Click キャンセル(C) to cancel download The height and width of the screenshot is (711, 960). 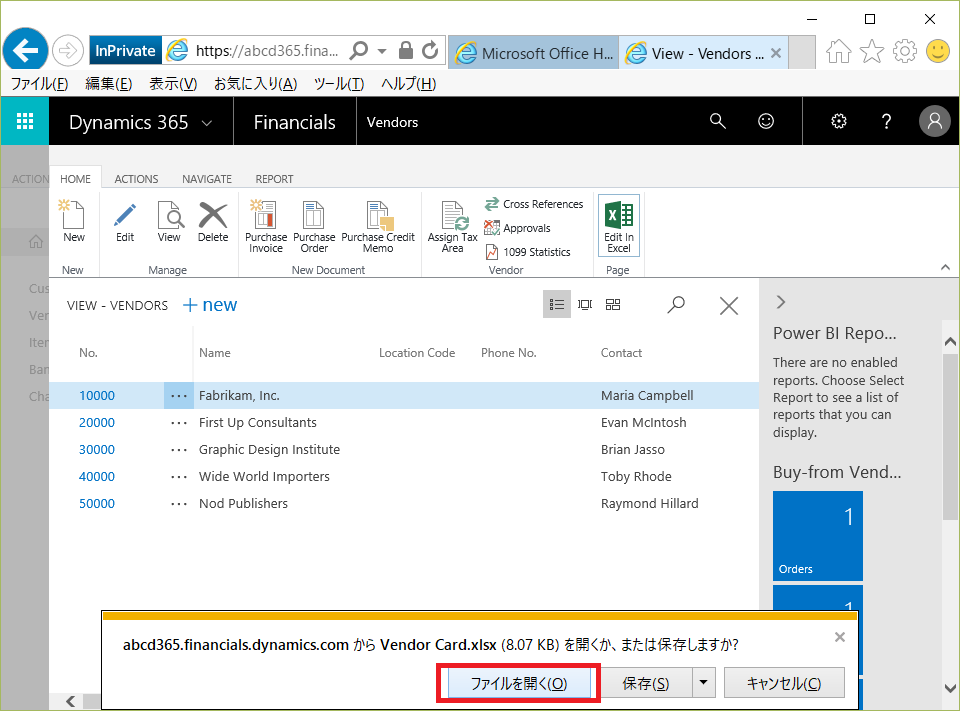click(x=784, y=683)
